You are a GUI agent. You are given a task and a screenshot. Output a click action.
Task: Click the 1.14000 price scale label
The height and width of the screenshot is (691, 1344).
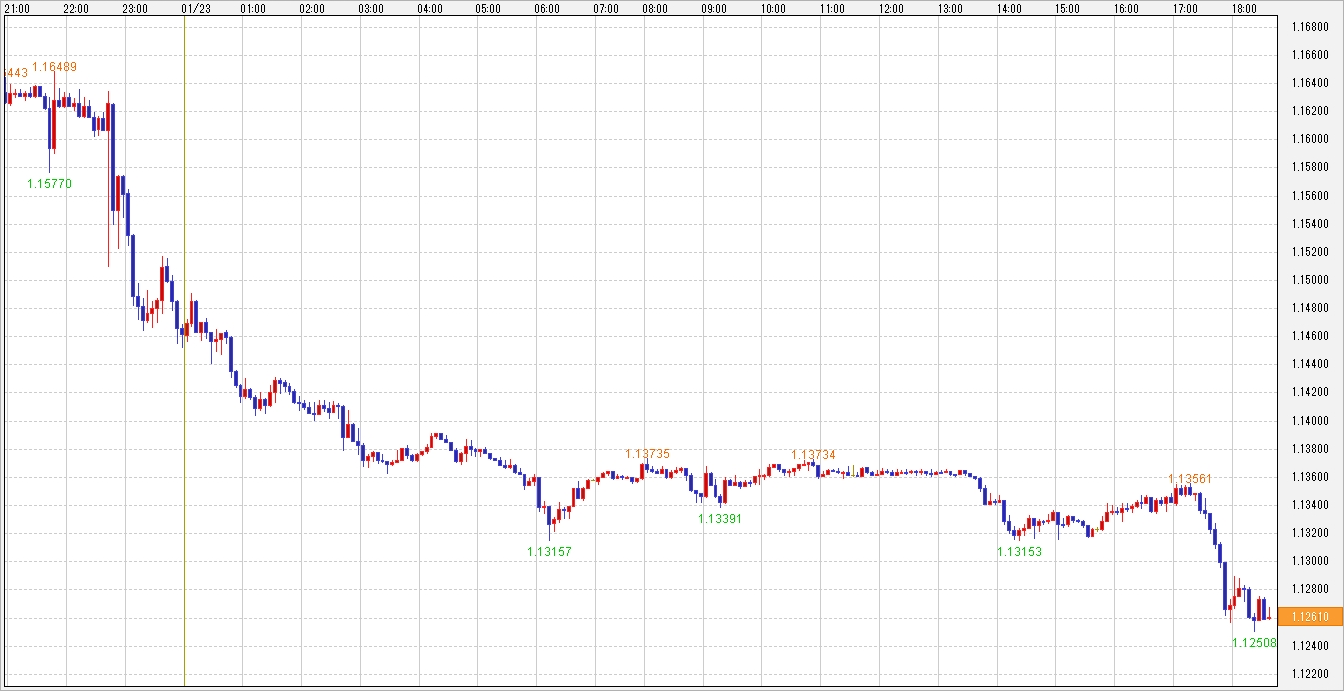[1309, 421]
